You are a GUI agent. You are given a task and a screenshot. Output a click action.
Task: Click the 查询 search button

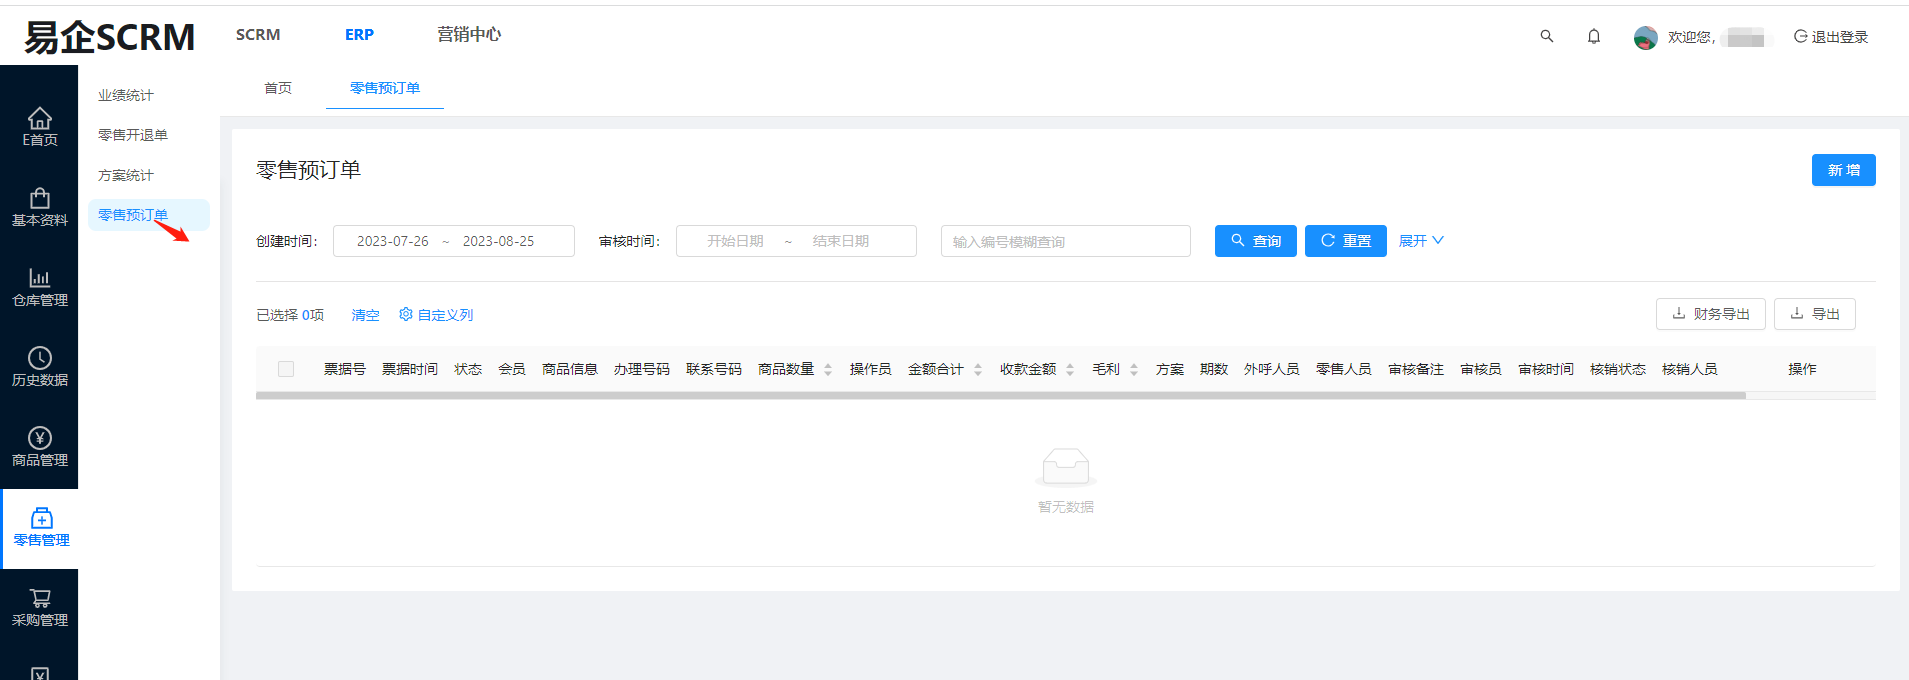1255,241
